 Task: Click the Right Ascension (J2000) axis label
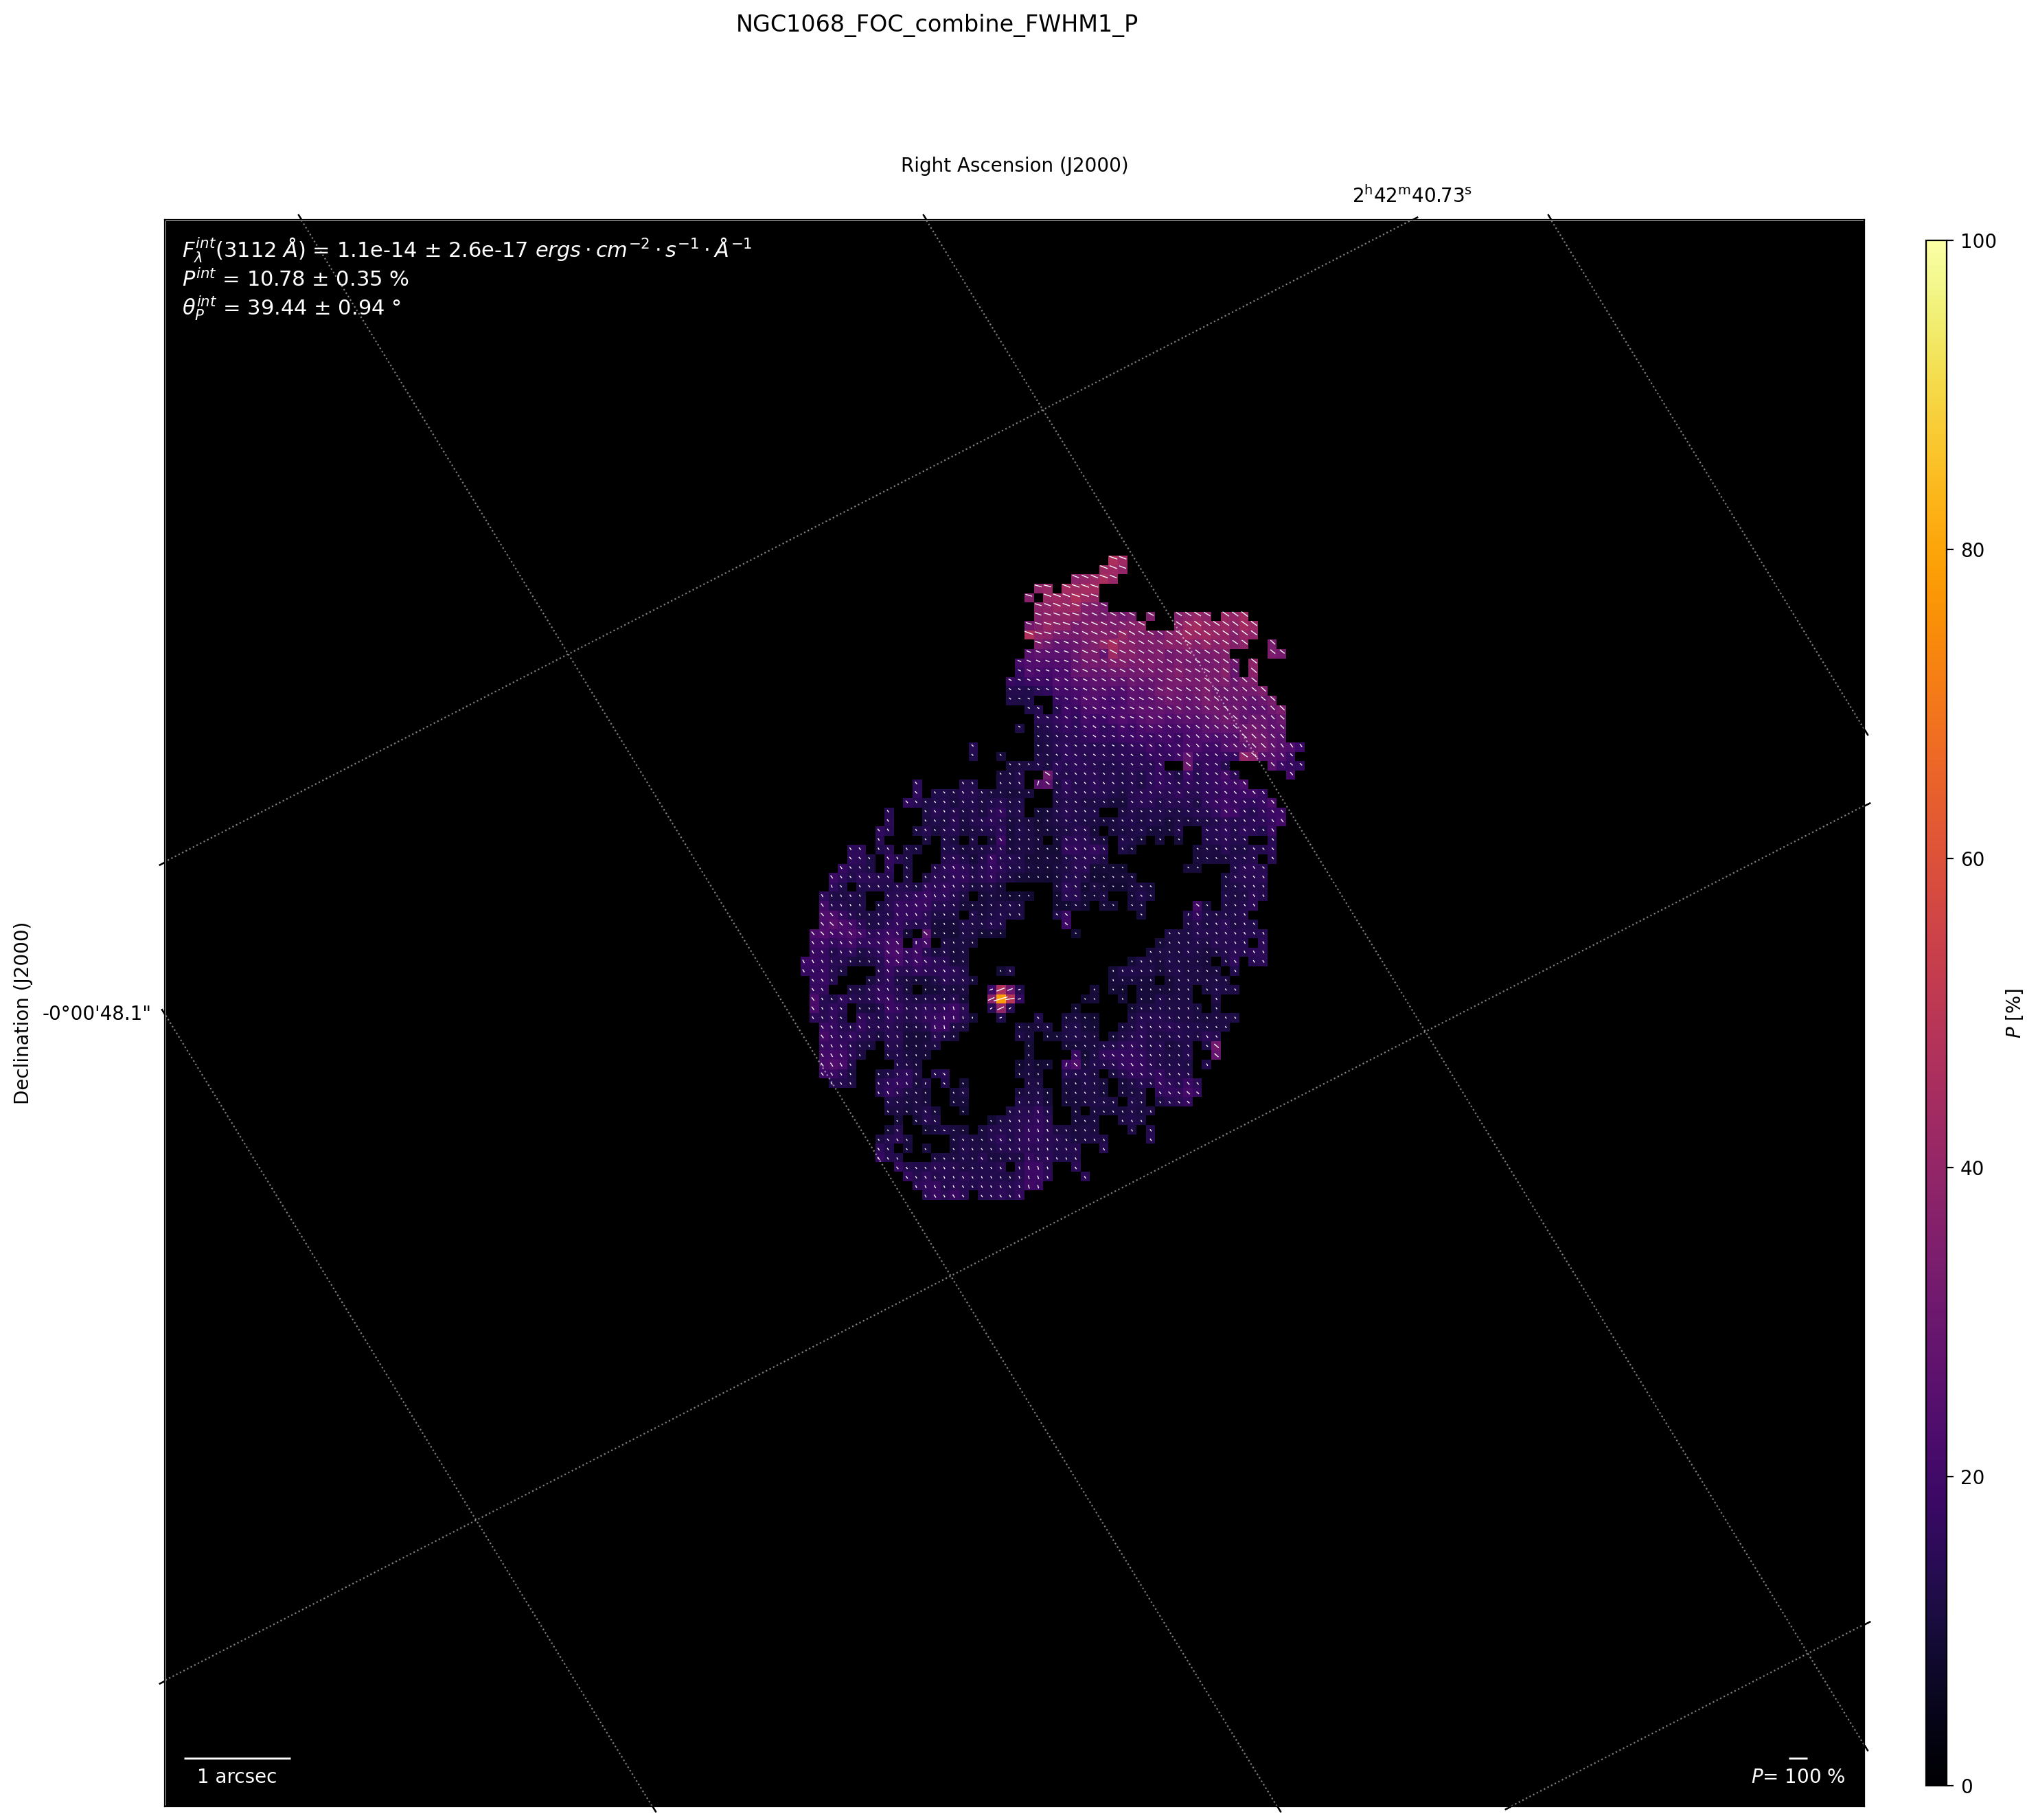[x=1013, y=165]
